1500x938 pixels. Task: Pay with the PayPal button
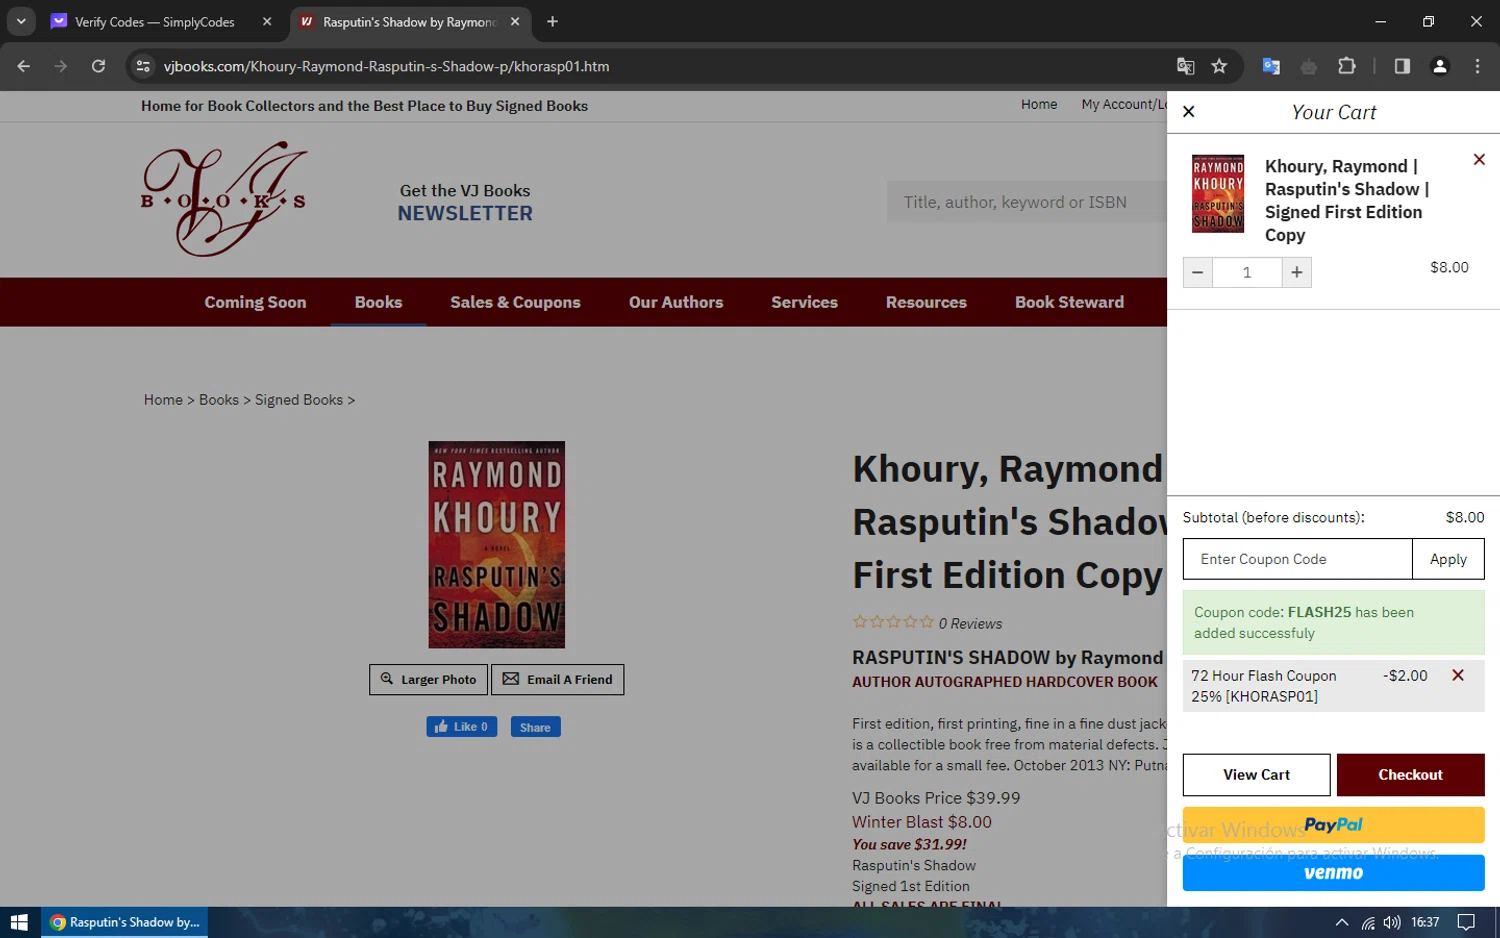click(x=1333, y=825)
